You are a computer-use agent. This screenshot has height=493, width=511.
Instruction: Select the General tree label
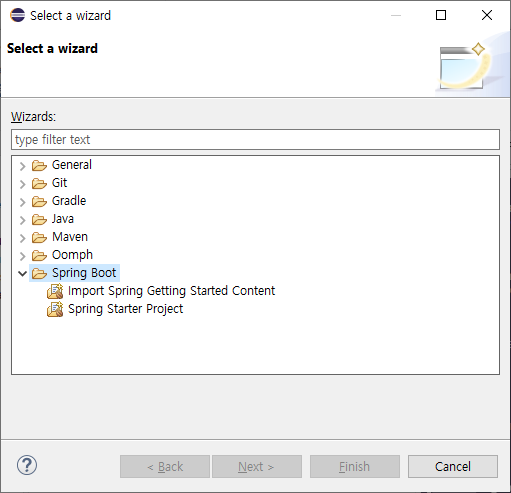pyautogui.click(x=72, y=165)
